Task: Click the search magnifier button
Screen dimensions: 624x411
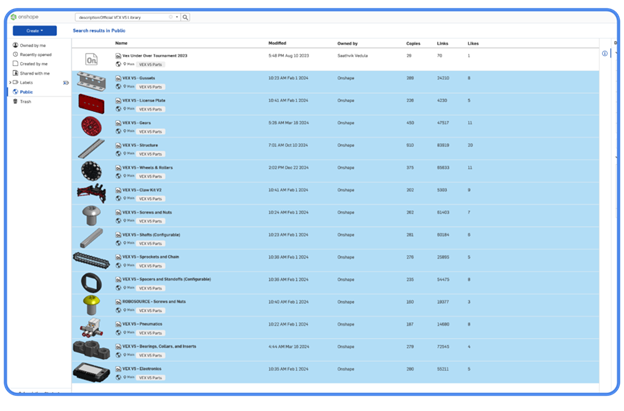Action: click(x=186, y=17)
